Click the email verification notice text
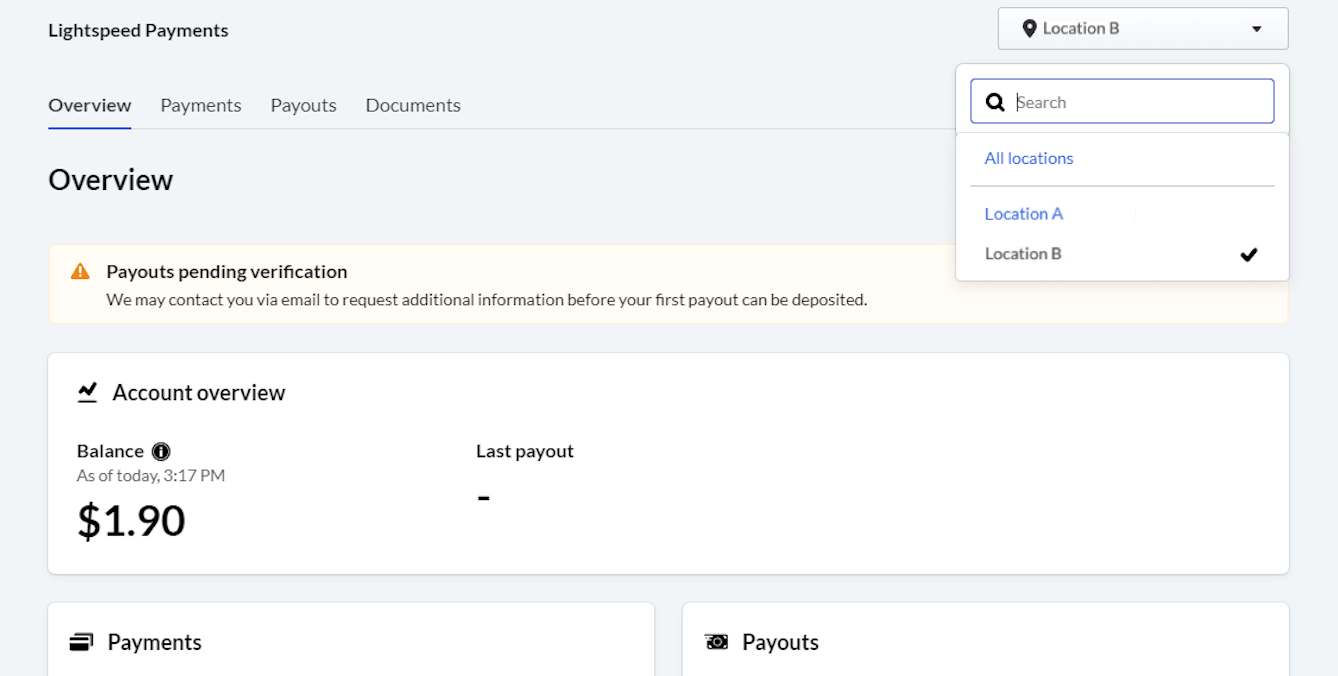Viewport: 1338px width, 676px height. (x=487, y=299)
